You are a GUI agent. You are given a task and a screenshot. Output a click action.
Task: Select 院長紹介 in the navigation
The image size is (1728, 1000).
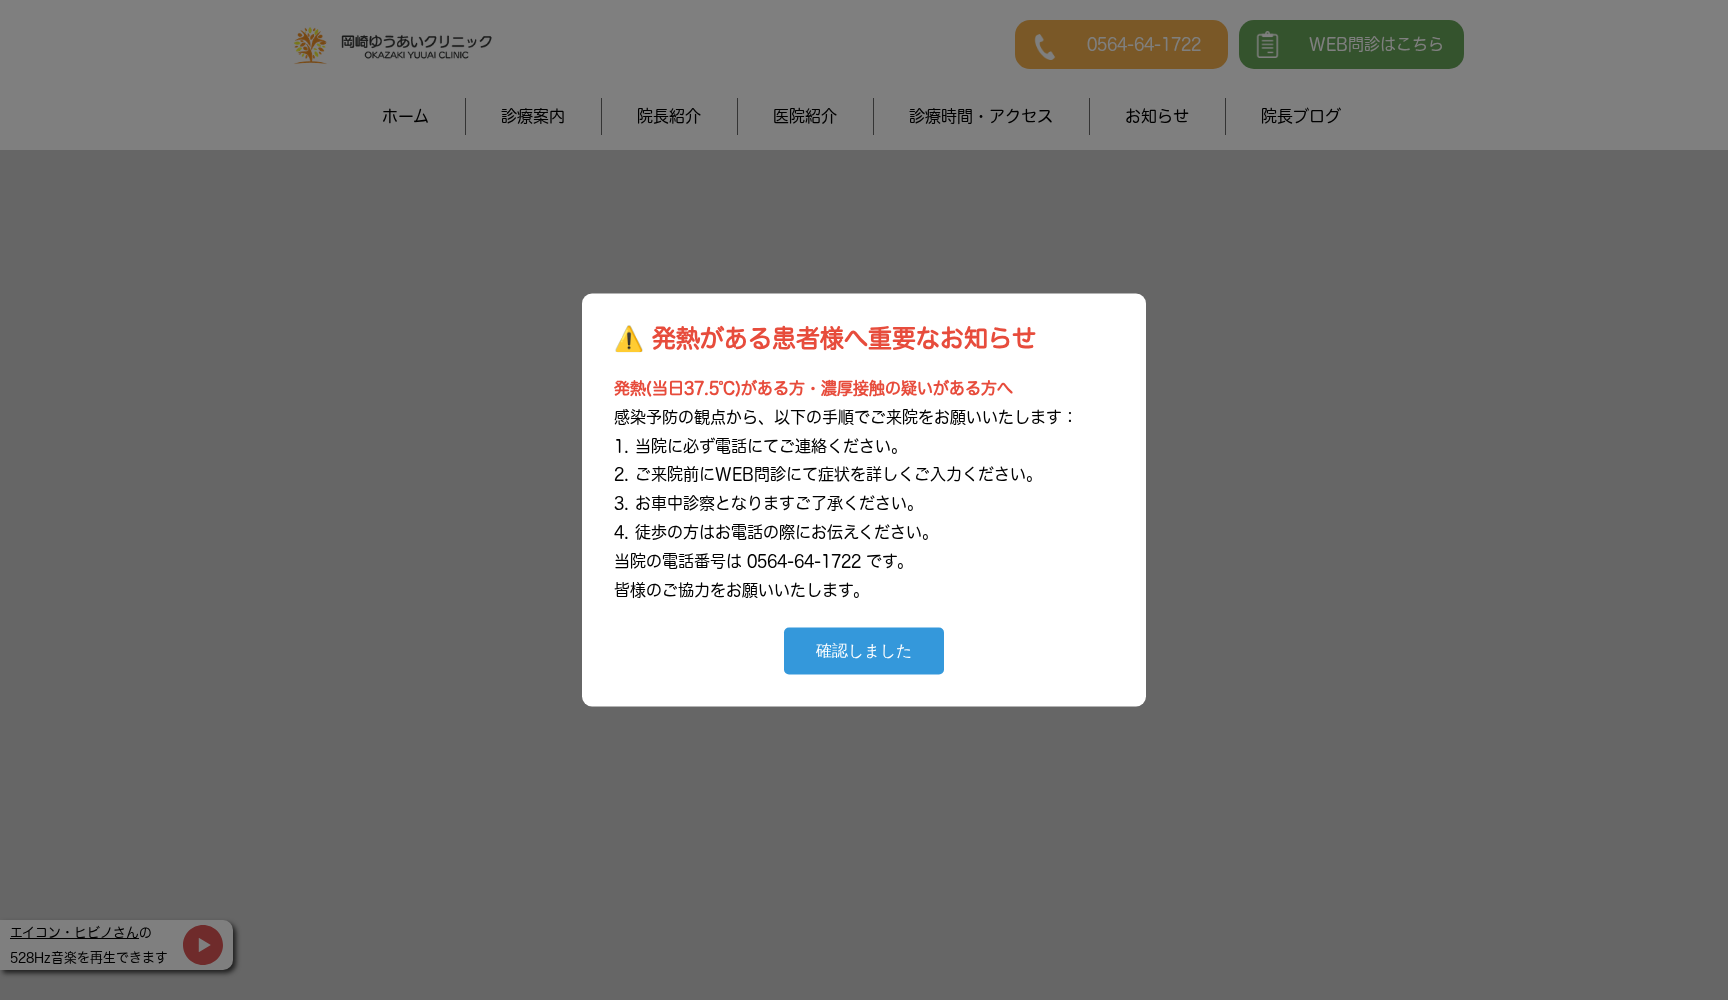pos(669,116)
